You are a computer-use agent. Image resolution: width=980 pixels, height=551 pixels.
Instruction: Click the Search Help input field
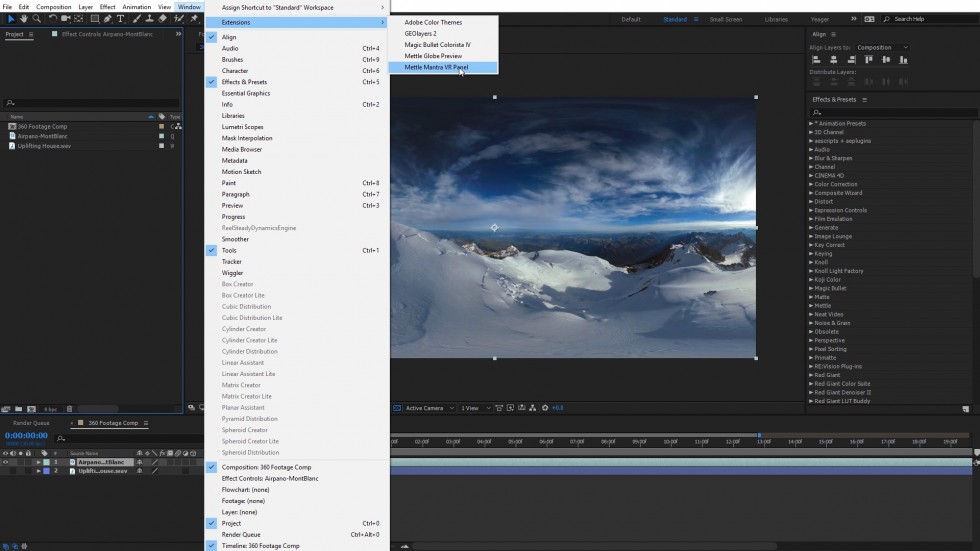pyautogui.click(x=932, y=19)
